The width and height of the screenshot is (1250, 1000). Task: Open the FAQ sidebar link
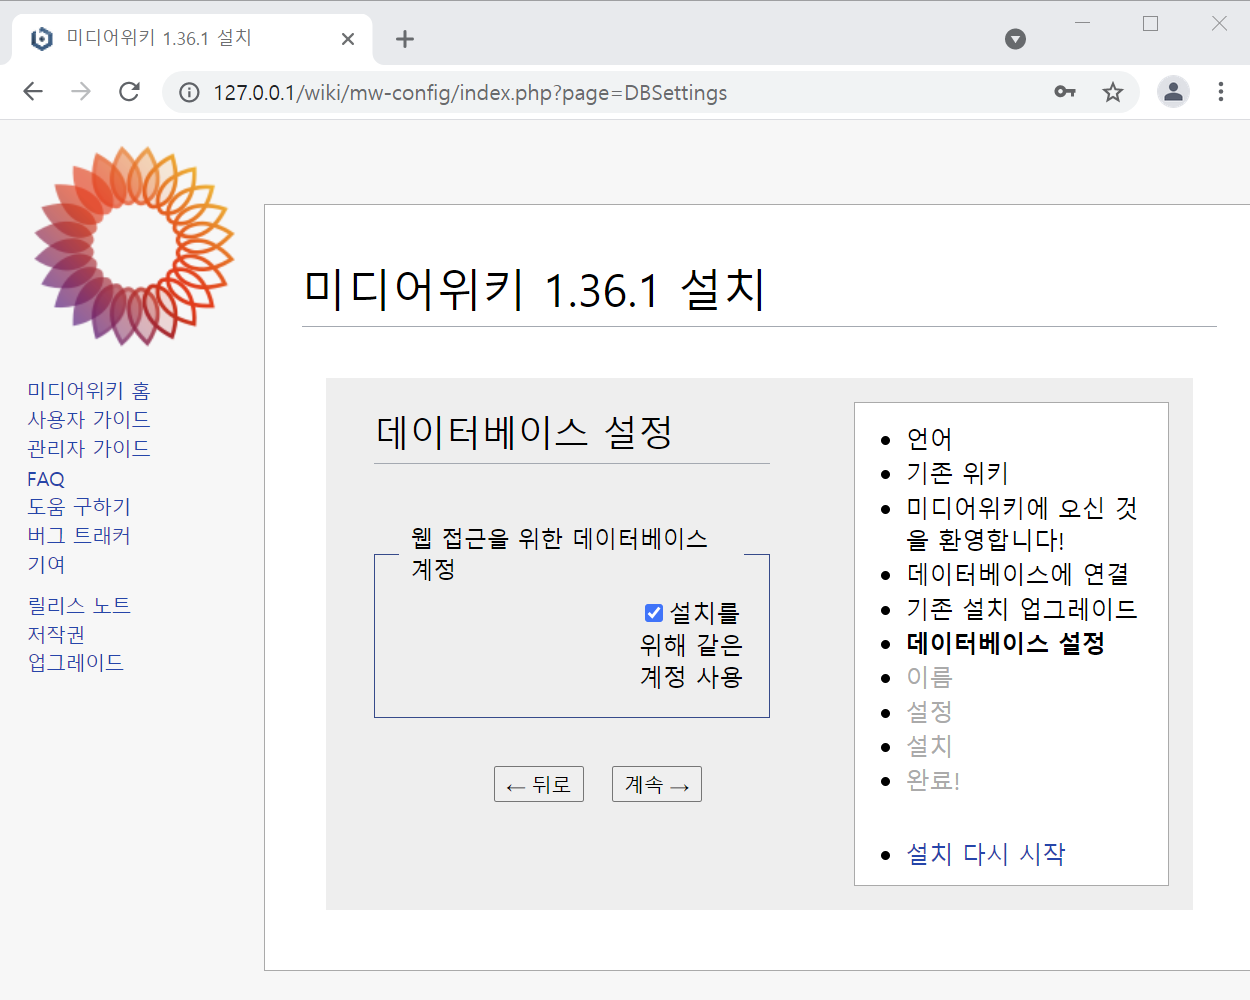point(45,479)
